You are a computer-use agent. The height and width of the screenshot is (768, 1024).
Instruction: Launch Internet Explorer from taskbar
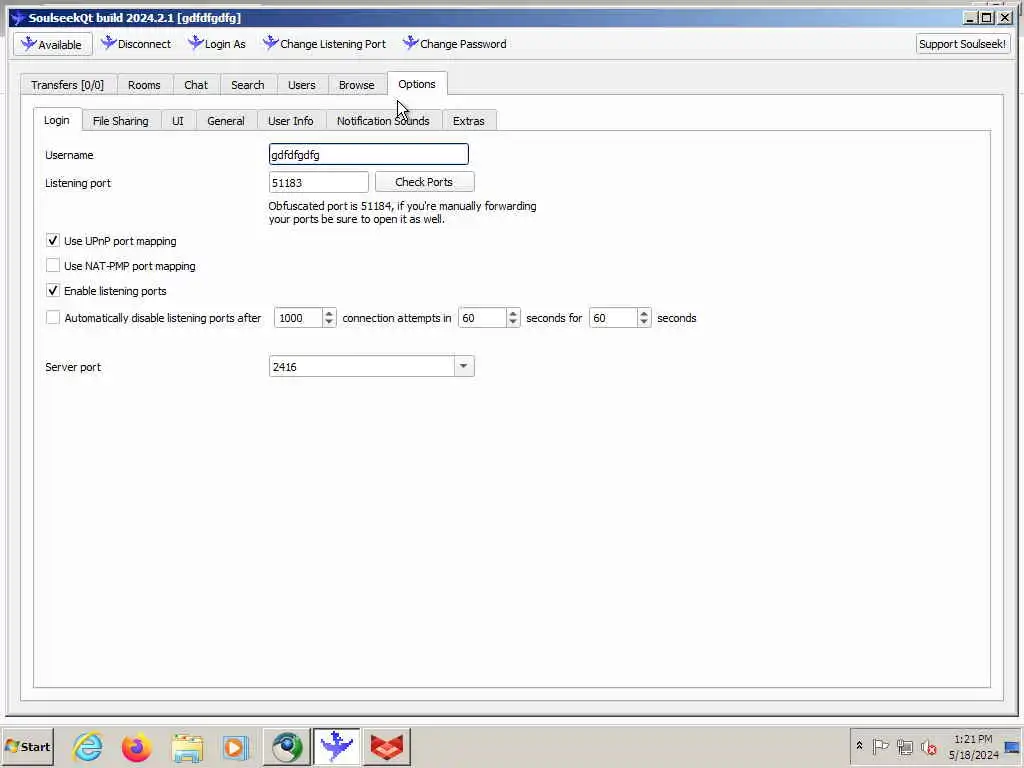[88, 747]
